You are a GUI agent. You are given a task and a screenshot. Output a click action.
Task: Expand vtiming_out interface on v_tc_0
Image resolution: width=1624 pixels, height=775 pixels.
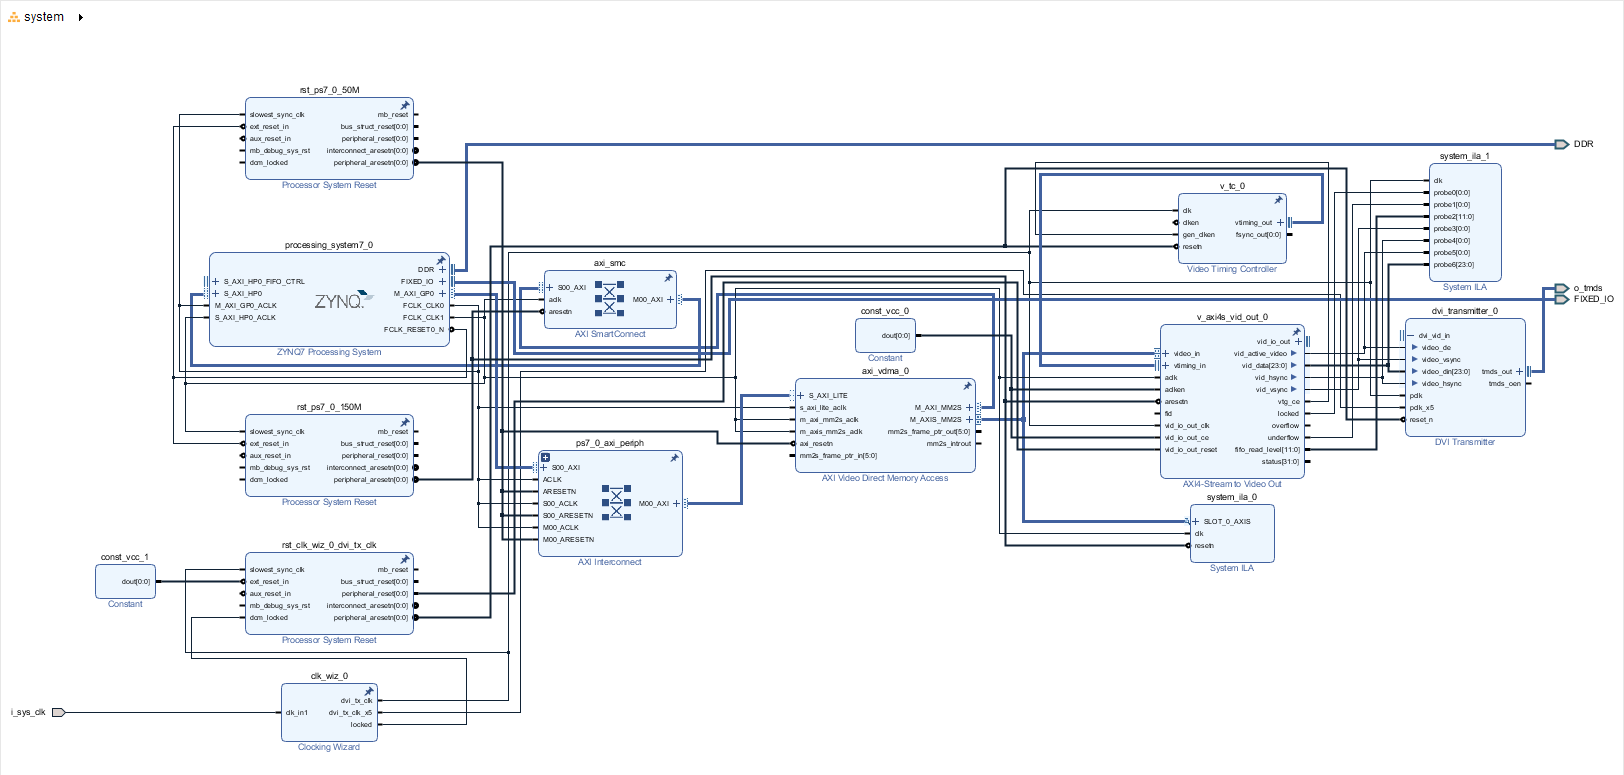pyautogui.click(x=1280, y=222)
